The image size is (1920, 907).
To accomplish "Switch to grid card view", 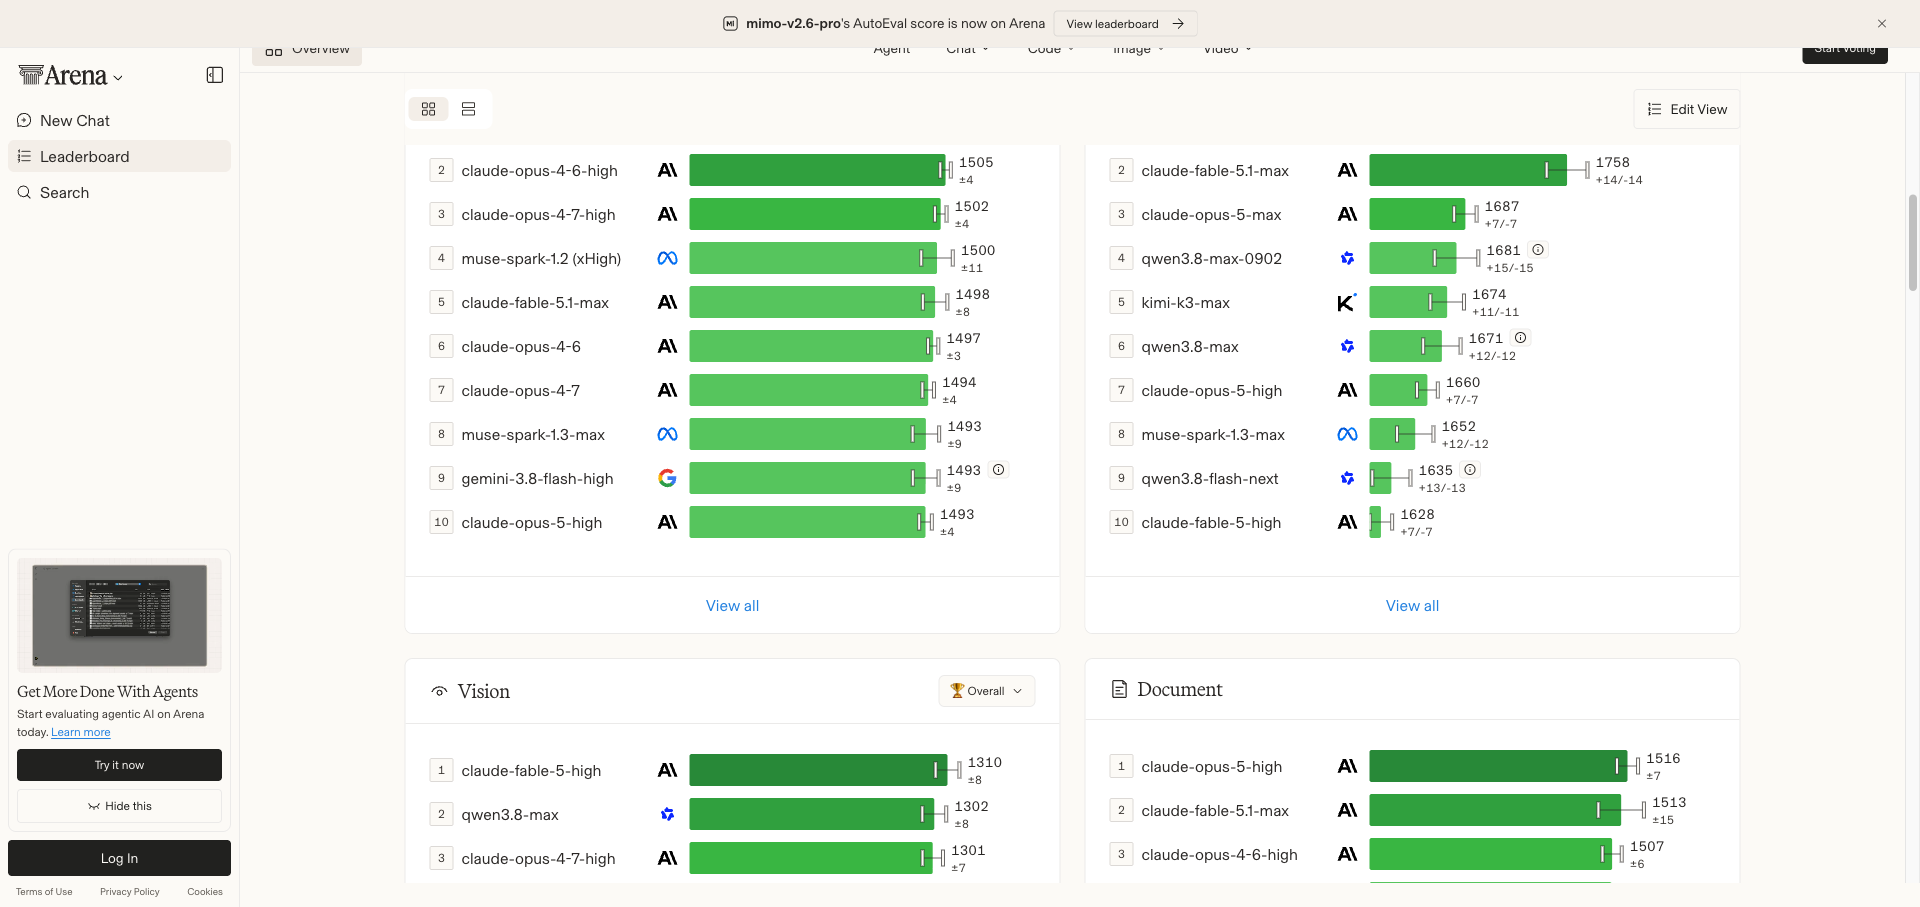I will tap(429, 109).
